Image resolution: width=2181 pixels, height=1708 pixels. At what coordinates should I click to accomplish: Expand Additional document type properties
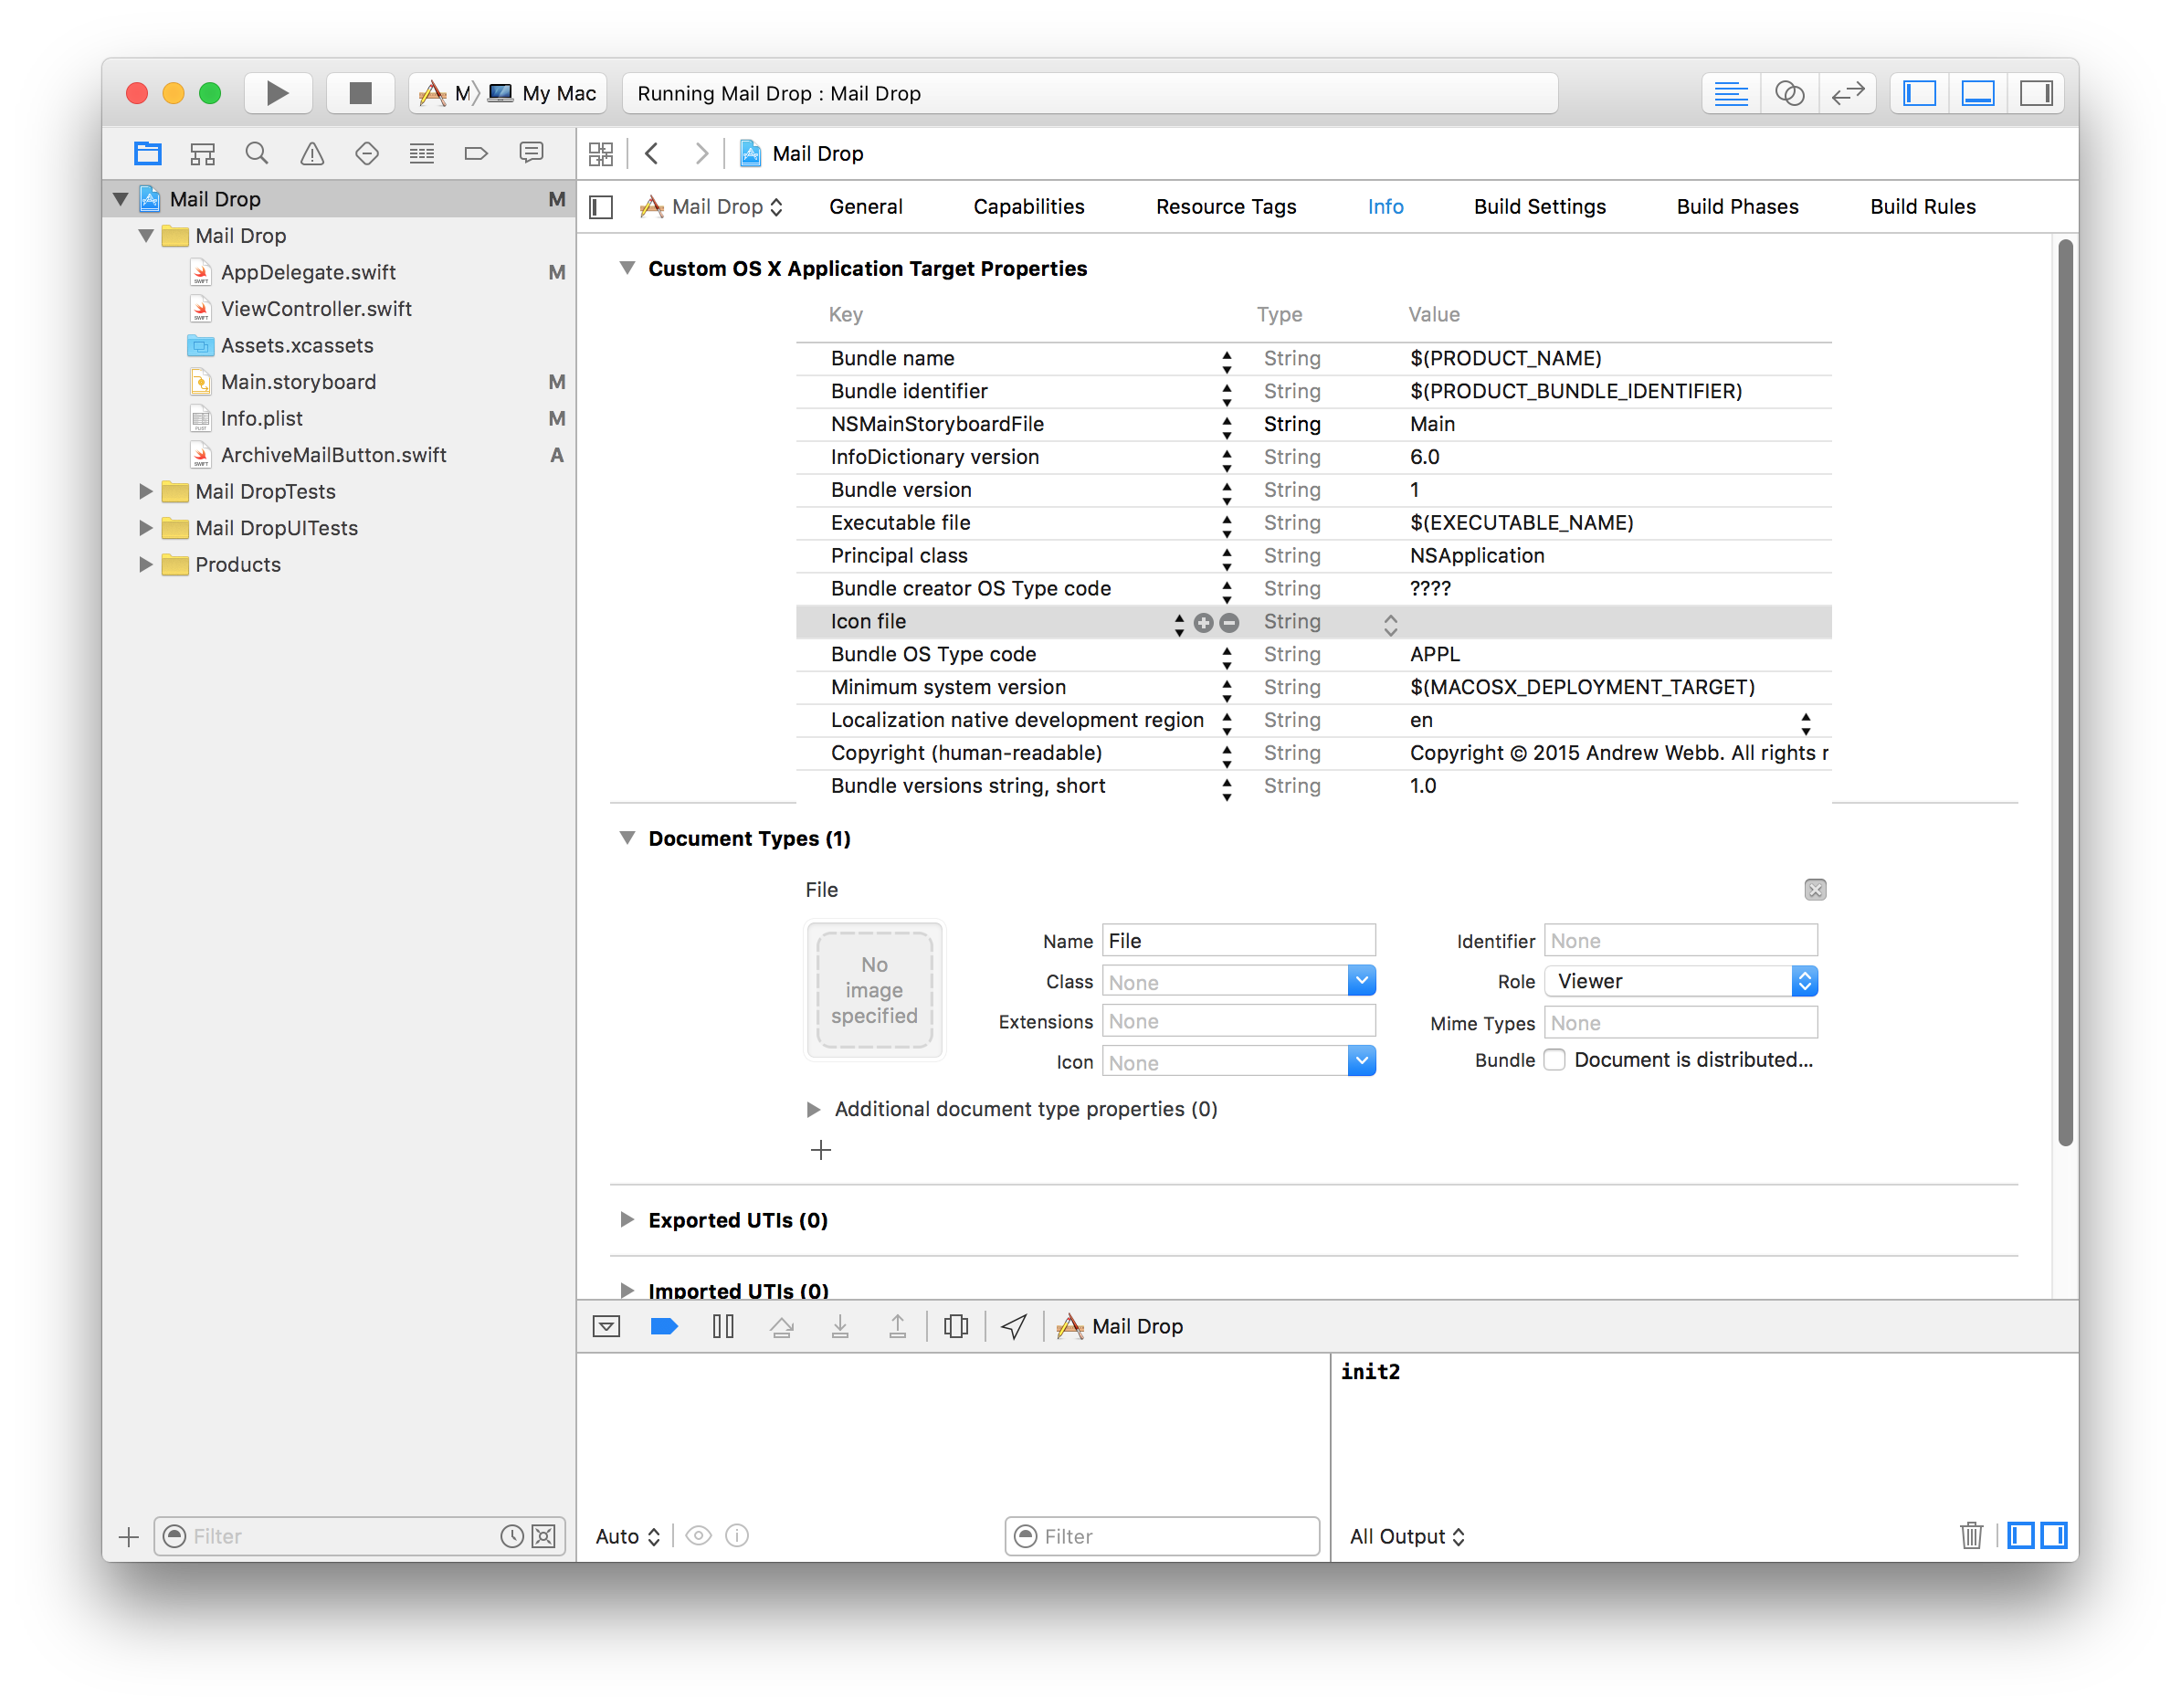[813, 1109]
